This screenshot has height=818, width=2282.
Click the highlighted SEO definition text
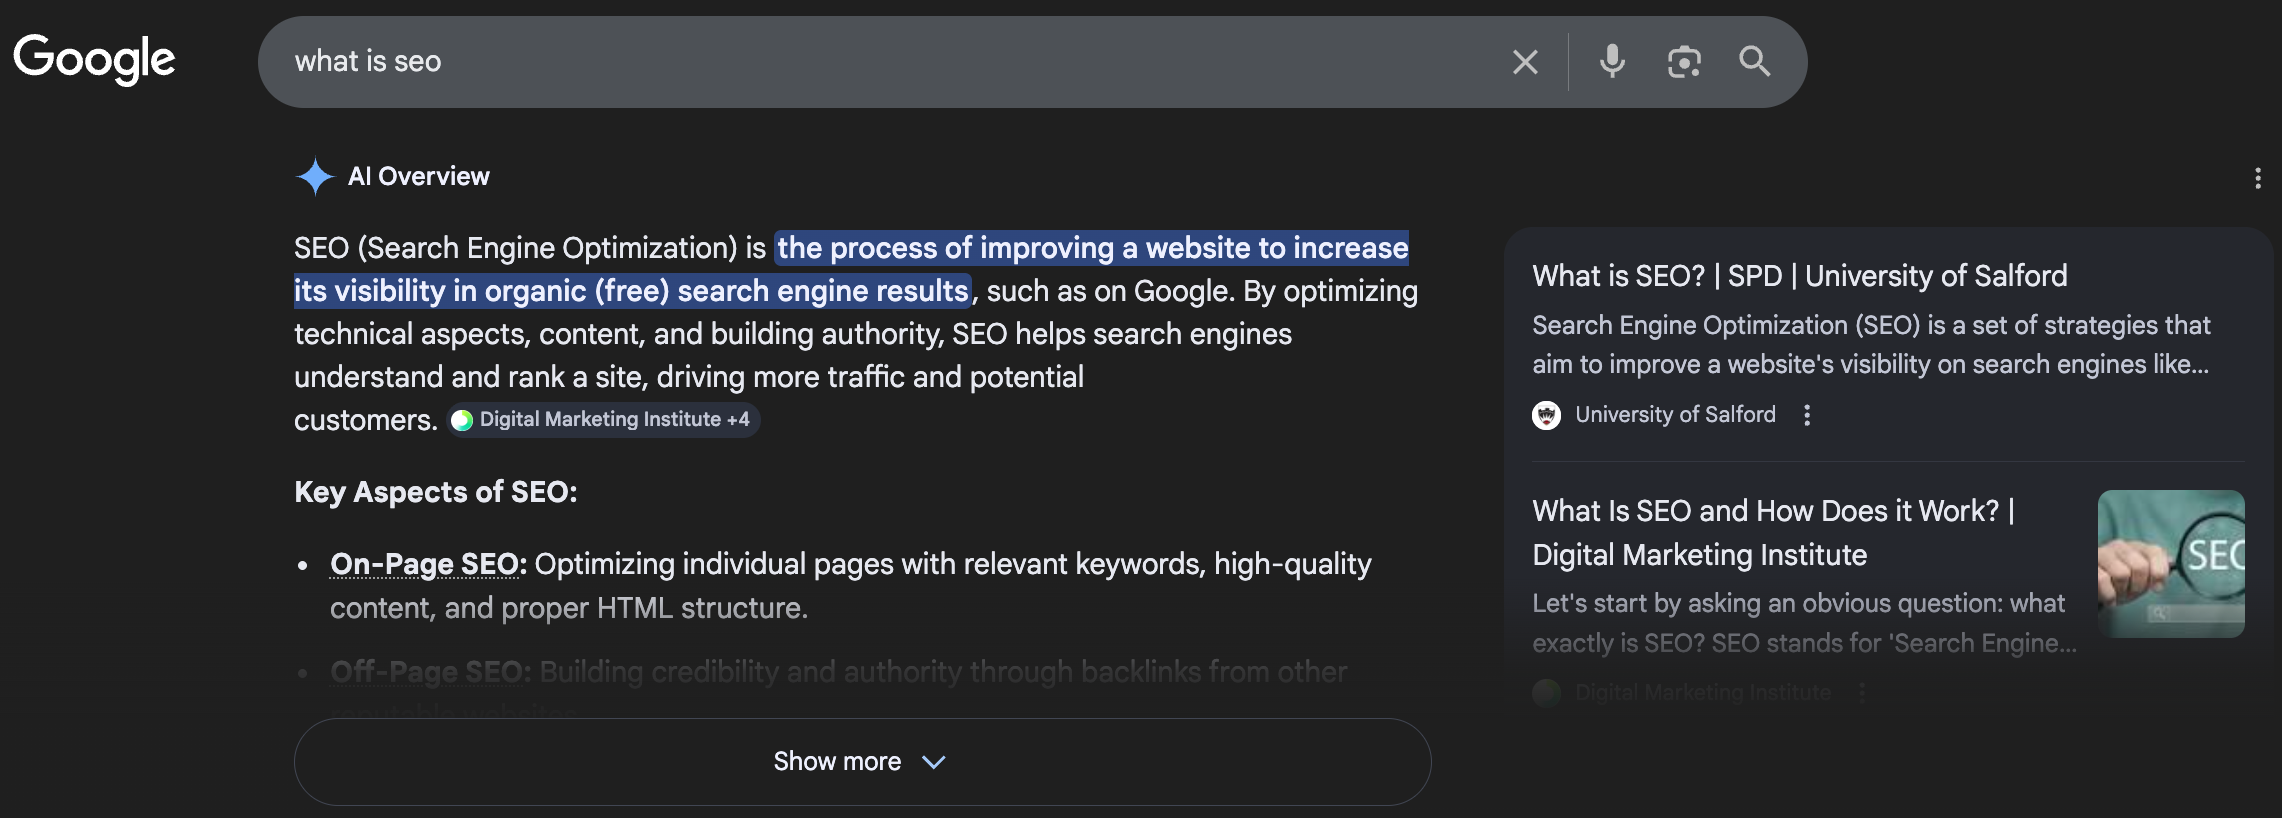click(x=1092, y=249)
